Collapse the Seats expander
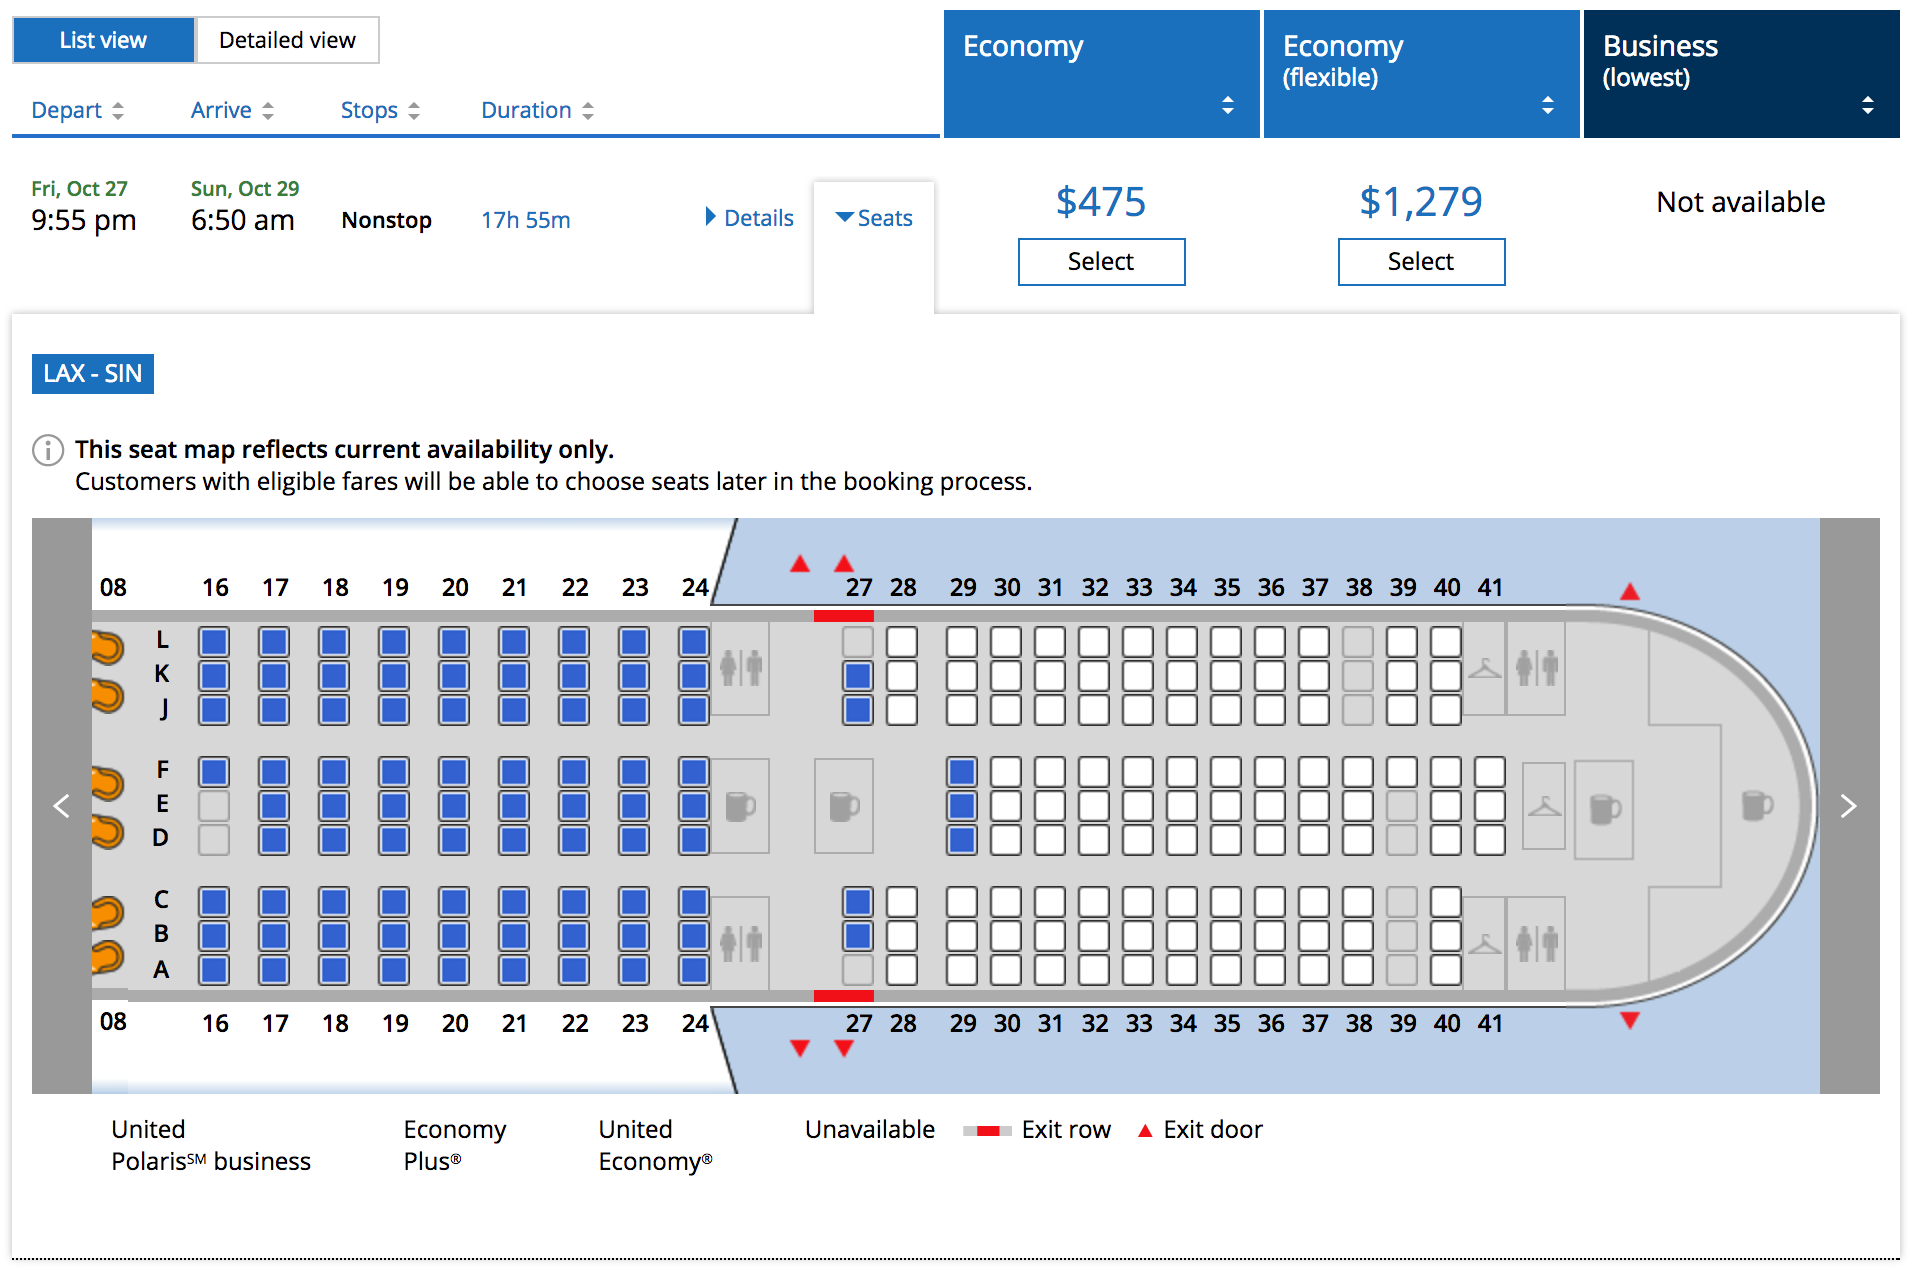Screen dimensions: 1914x1270 tap(874, 218)
